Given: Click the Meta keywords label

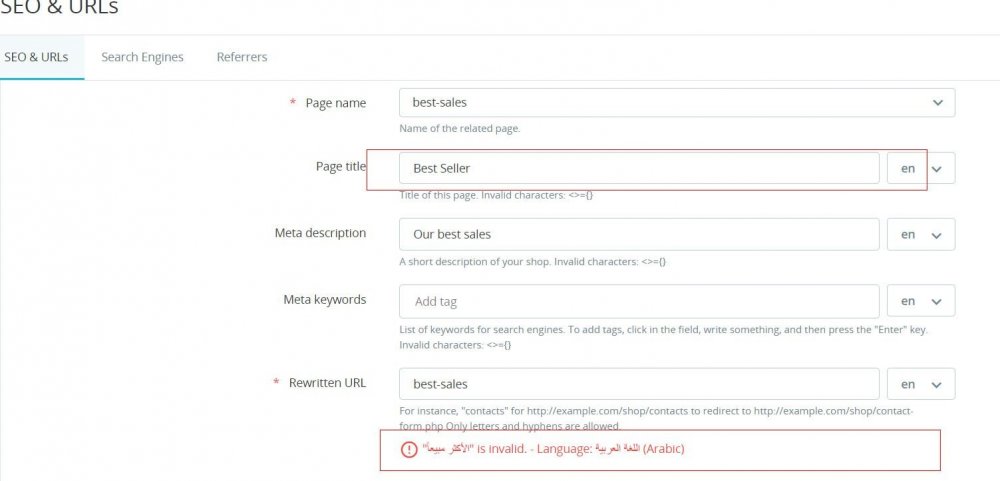Looking at the screenshot, I should click(325, 299).
